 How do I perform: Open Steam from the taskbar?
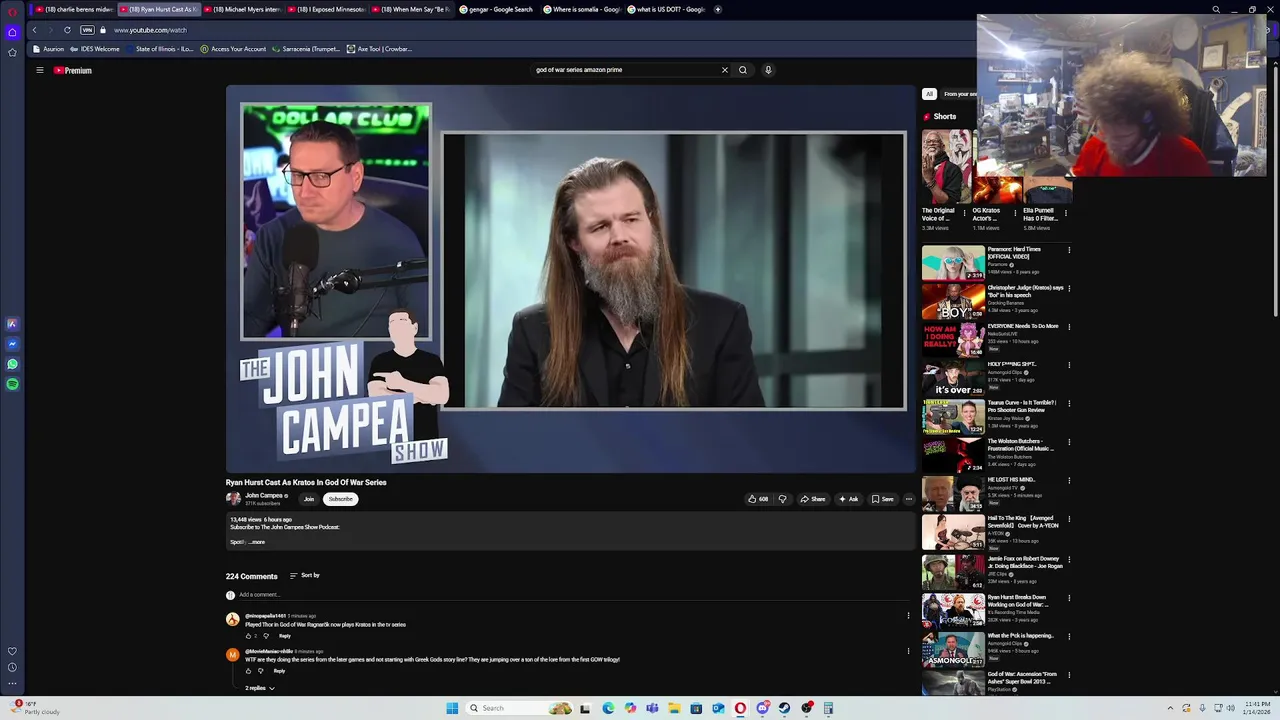(x=784, y=708)
